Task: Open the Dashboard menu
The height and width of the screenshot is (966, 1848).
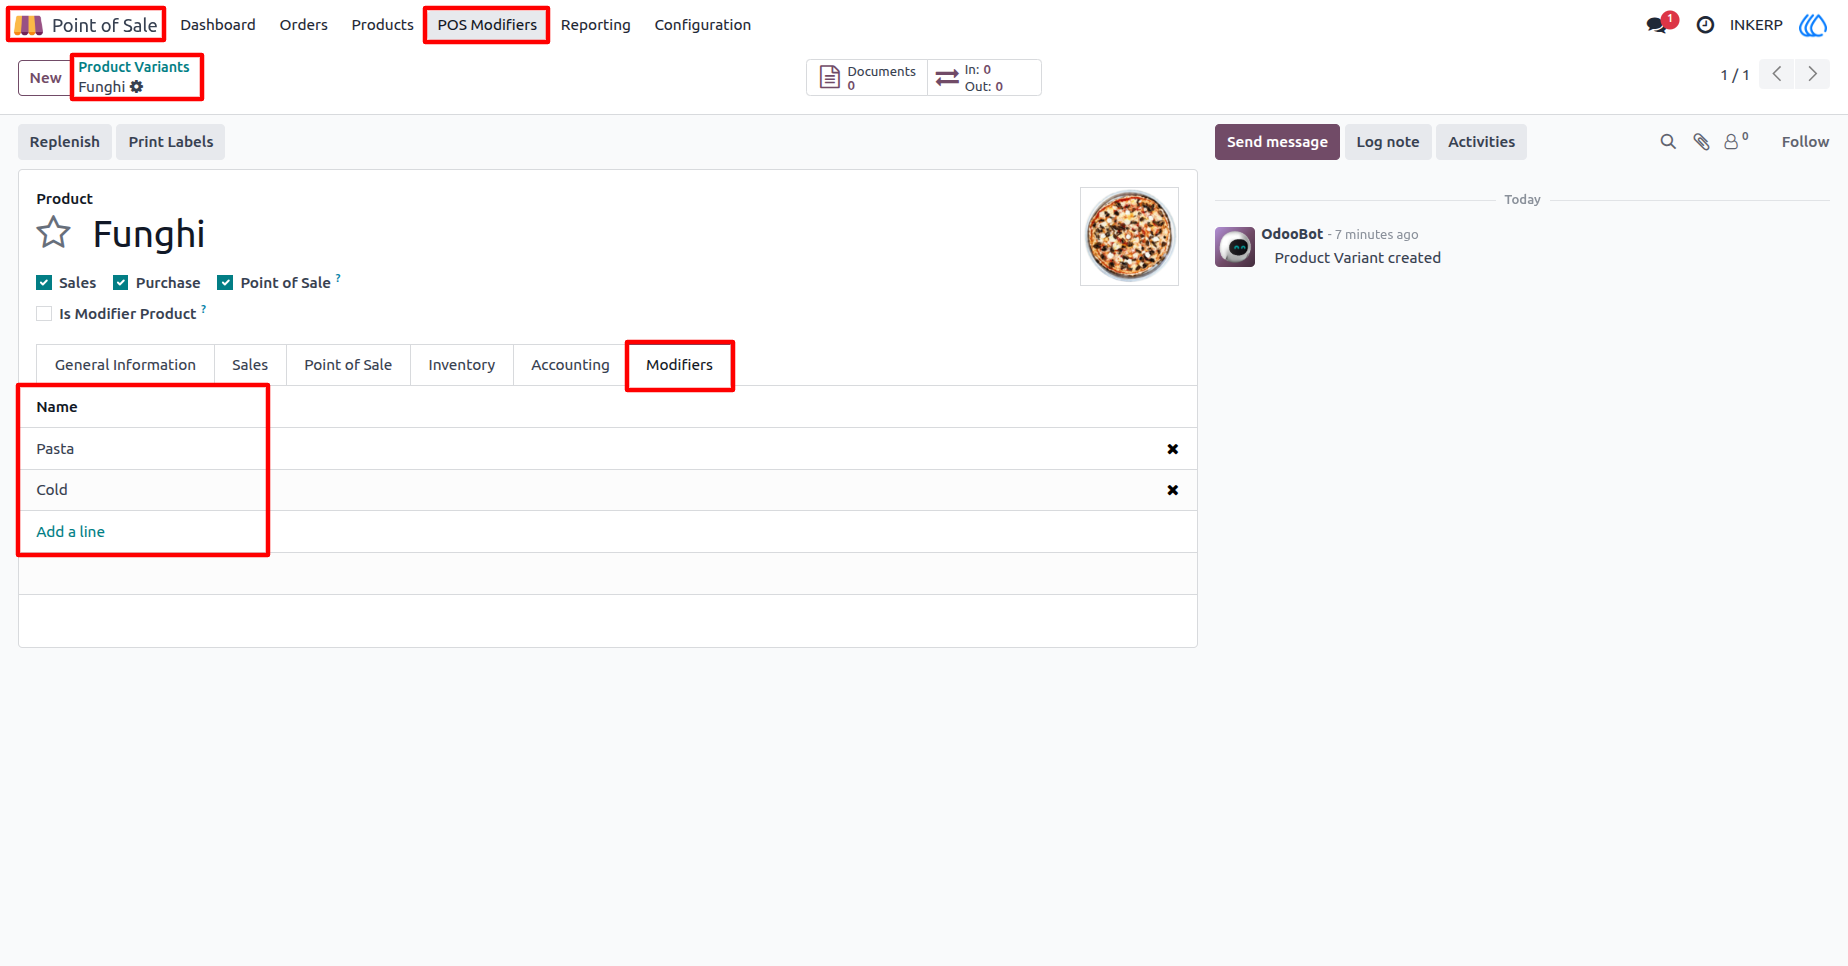Action: 218,25
